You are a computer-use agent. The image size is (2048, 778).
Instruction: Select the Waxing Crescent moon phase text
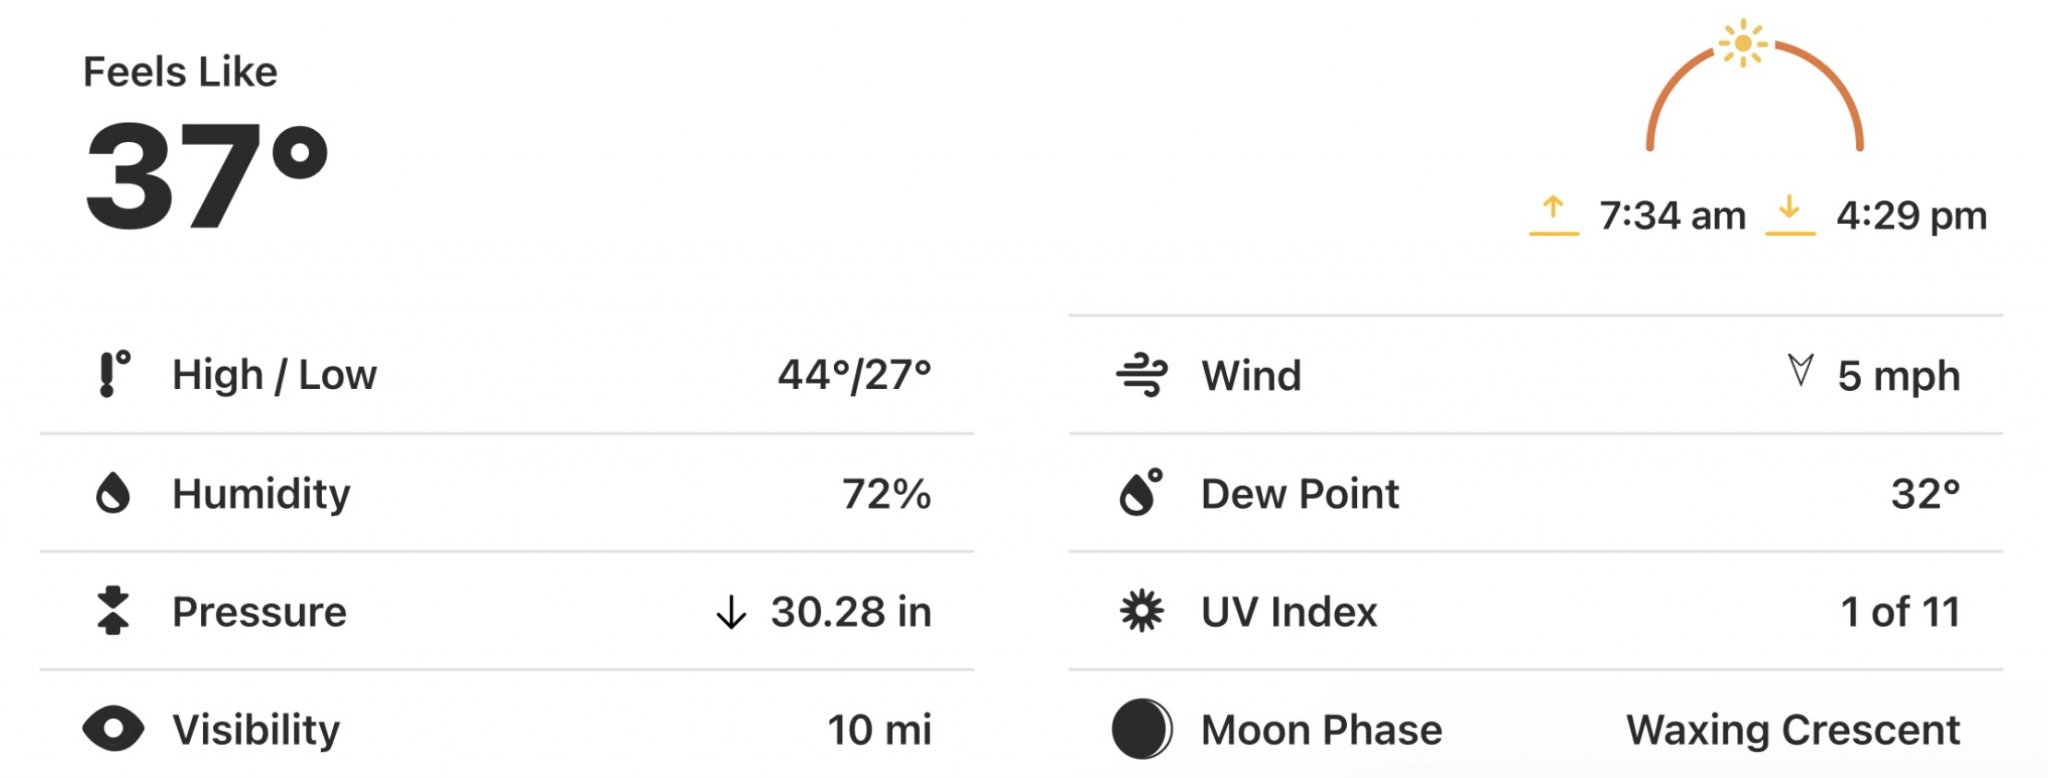pos(1793,730)
